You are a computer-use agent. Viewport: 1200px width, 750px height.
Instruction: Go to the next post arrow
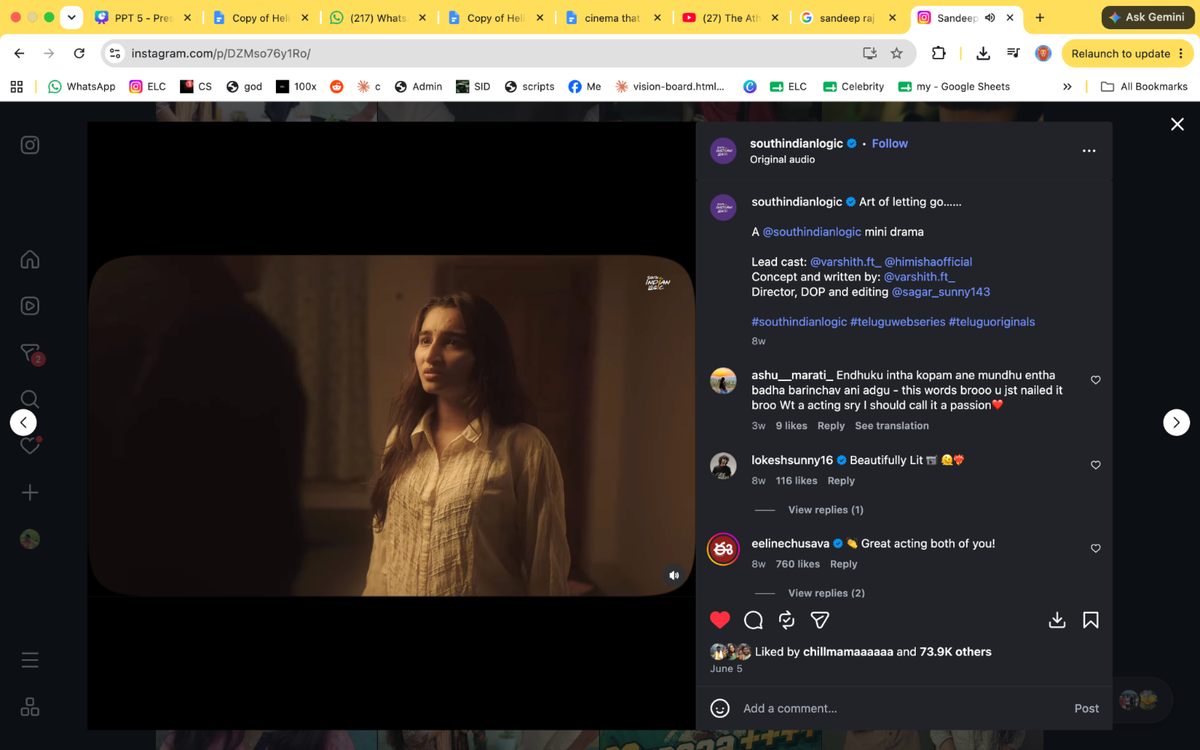[x=1176, y=422]
